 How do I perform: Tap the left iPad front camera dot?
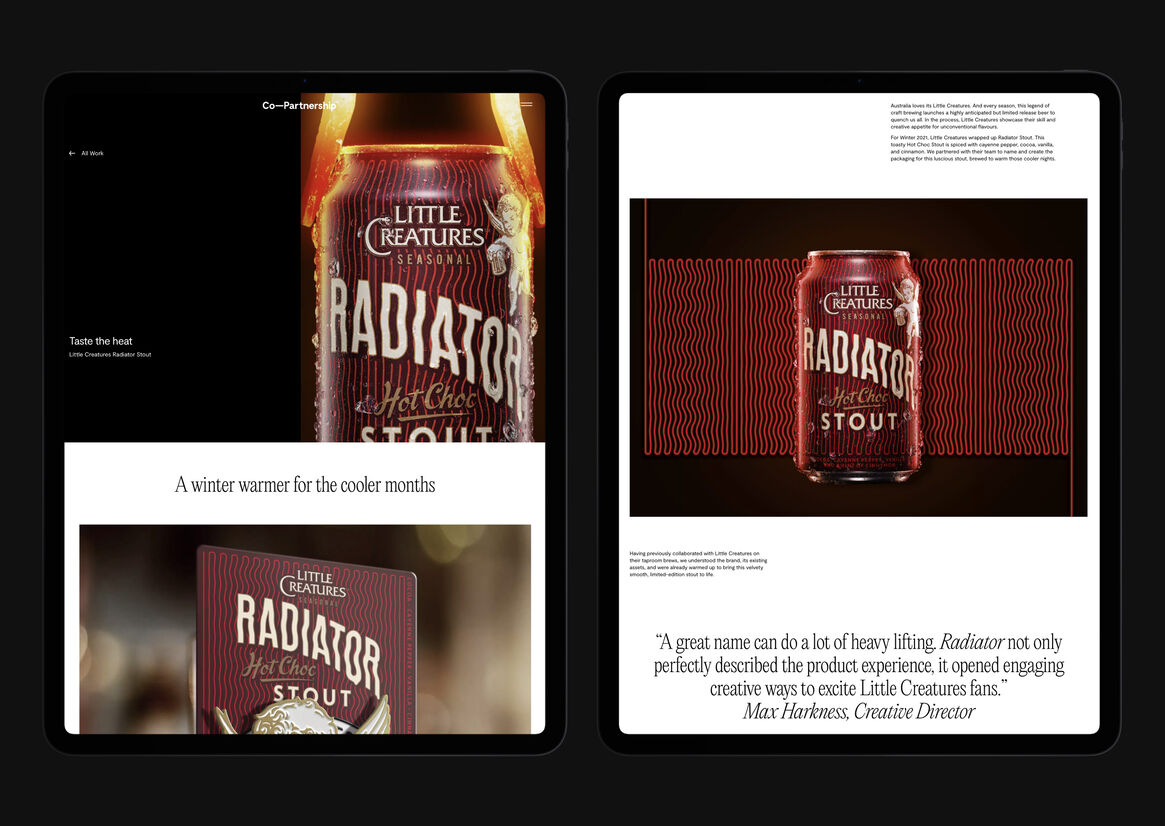(x=305, y=81)
